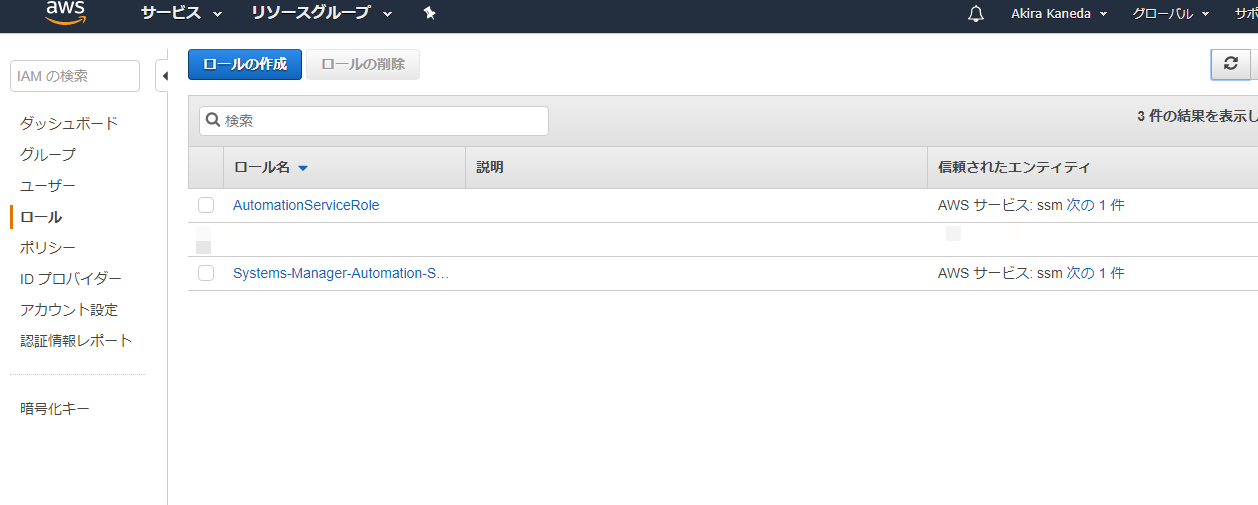
Task: Open the AutomationServiceRole link
Action: (x=306, y=205)
